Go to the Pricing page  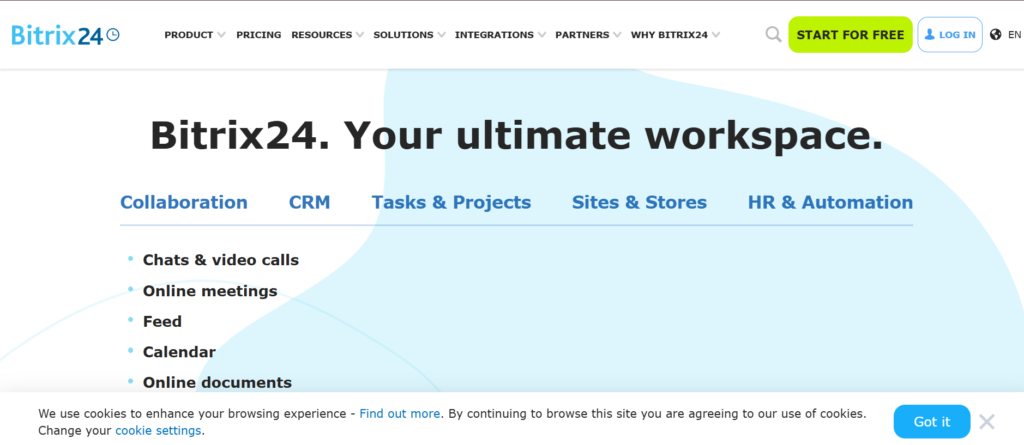pos(258,35)
